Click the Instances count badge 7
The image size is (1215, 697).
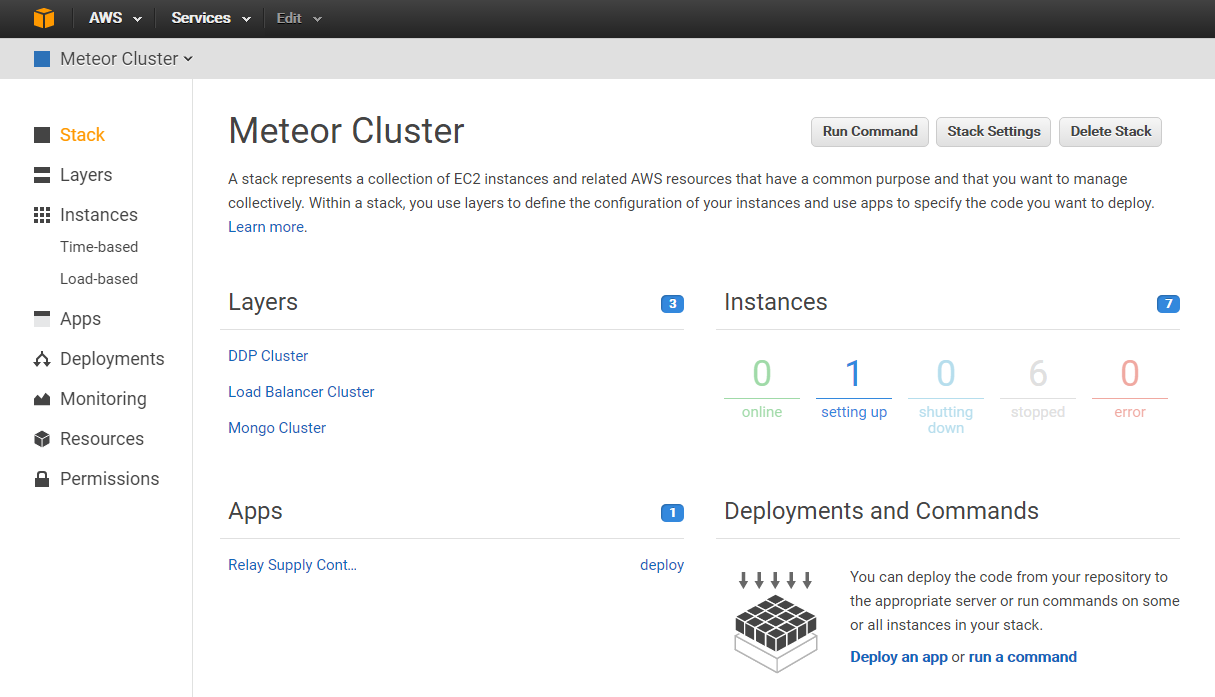pos(1168,304)
